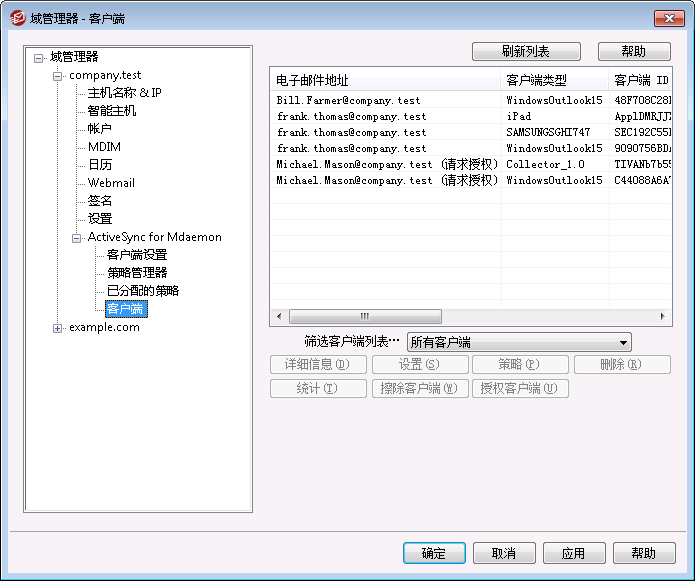Select ActiveSync for Mdaemon tree item
Screen dimensions: 695x581
tap(155, 237)
